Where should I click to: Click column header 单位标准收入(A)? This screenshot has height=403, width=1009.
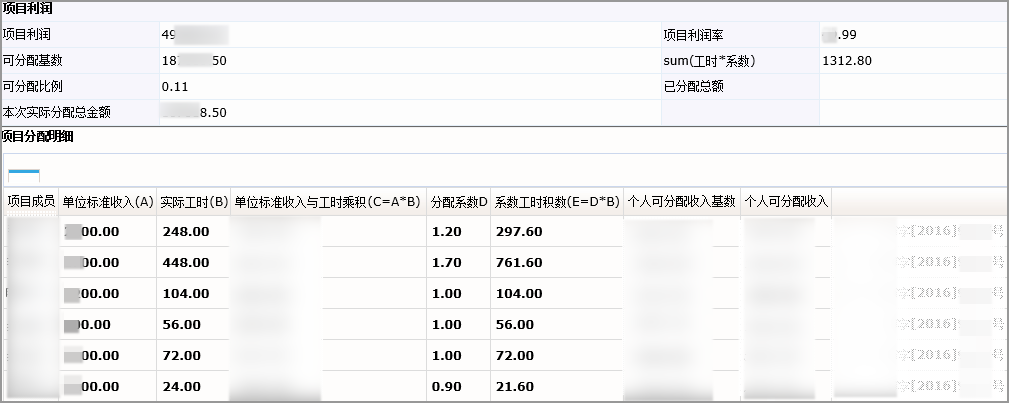pos(107,202)
